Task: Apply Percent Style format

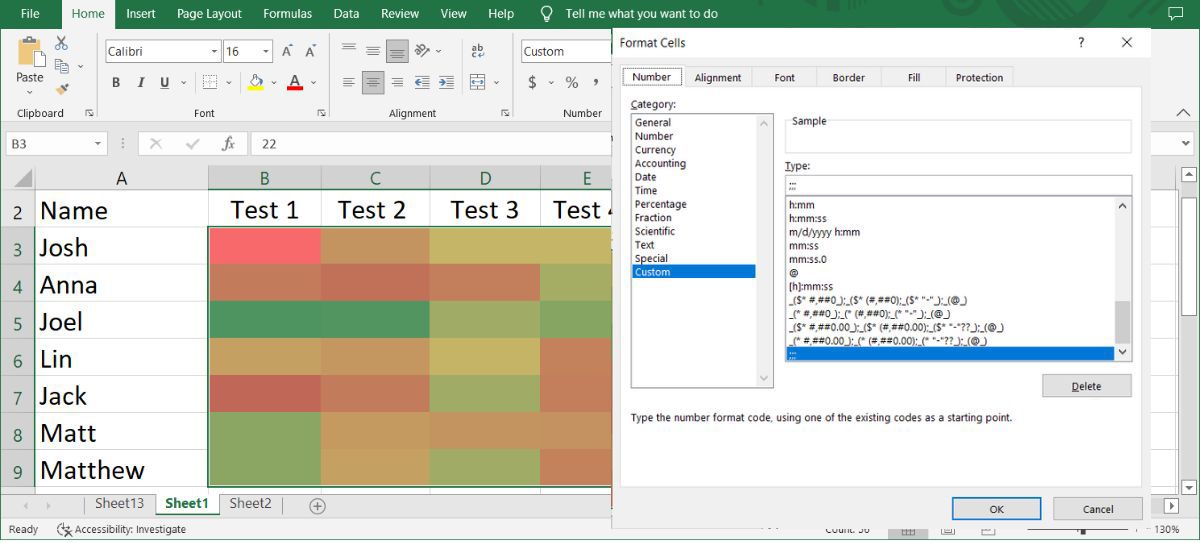Action: (x=572, y=83)
